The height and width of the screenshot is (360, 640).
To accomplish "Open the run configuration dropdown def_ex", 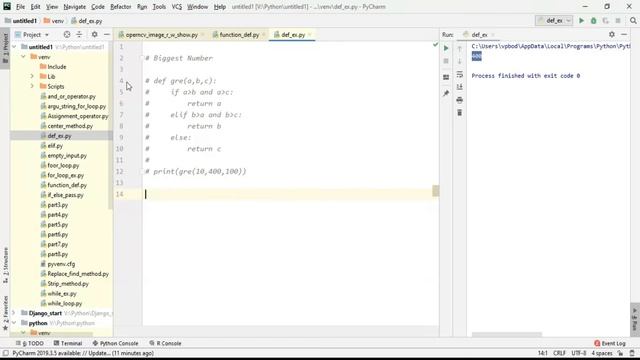I will point(554,20).
